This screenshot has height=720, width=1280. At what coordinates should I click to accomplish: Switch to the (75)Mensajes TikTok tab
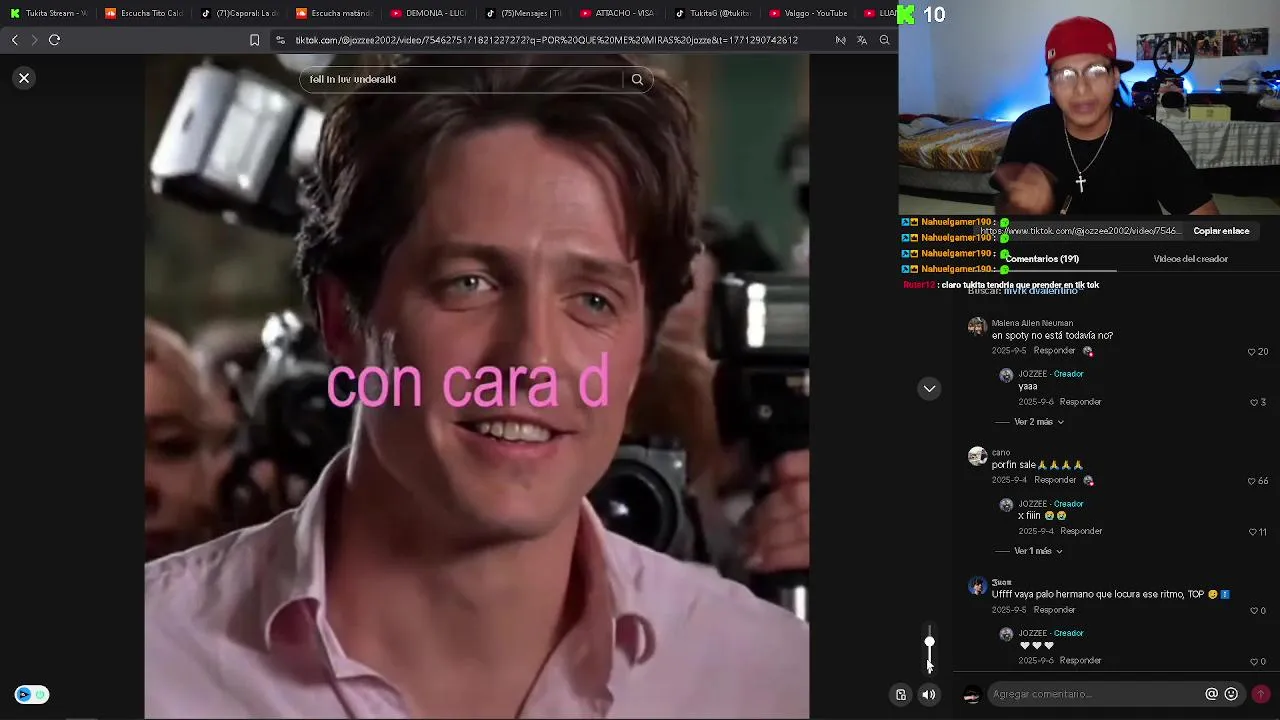tap(523, 13)
